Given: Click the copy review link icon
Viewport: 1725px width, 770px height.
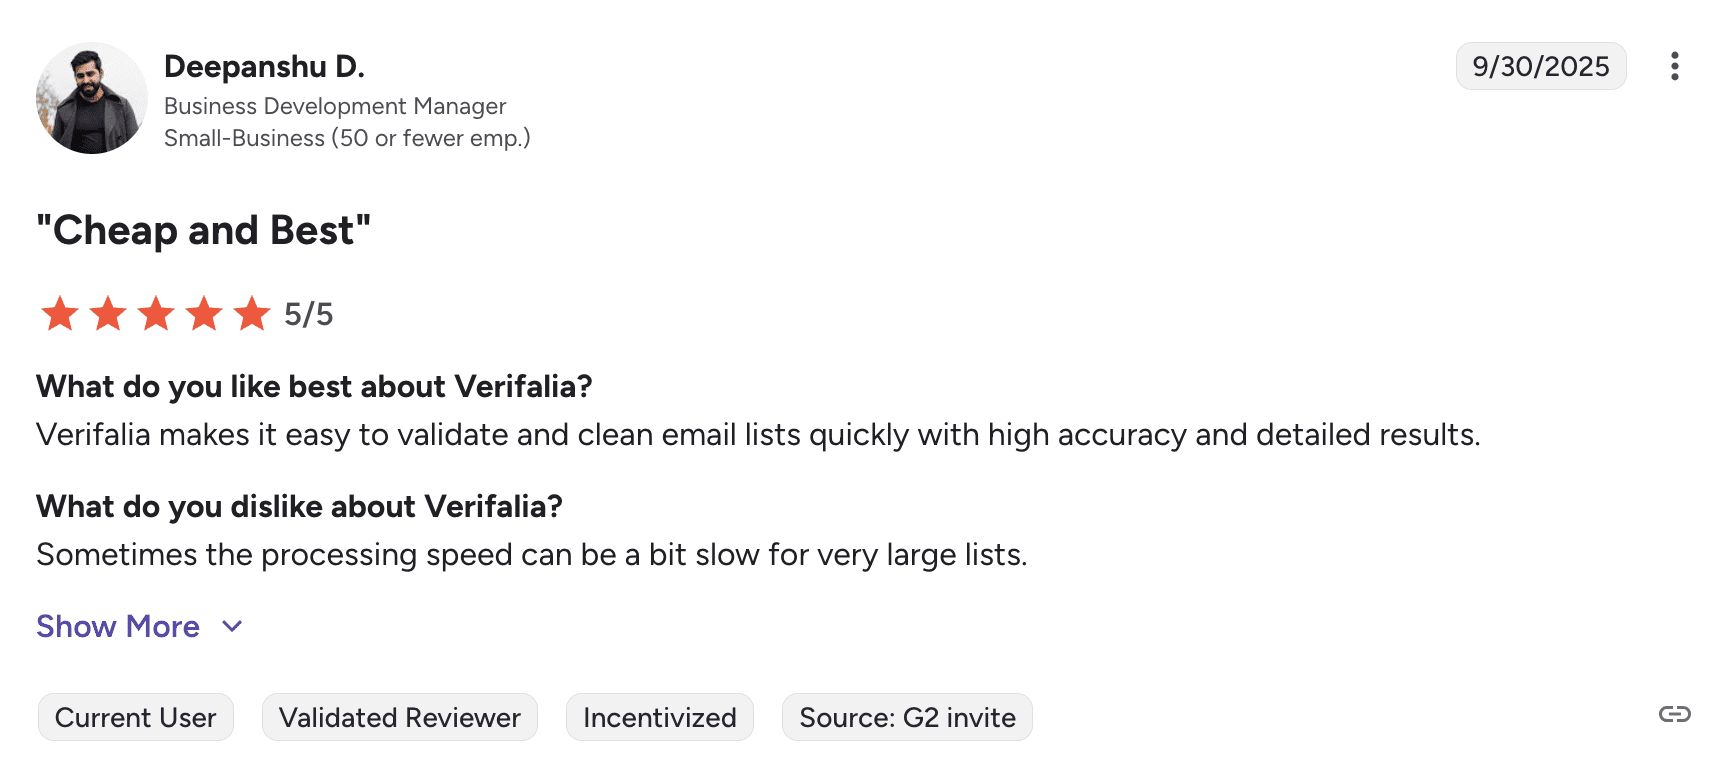Looking at the screenshot, I should (x=1674, y=714).
